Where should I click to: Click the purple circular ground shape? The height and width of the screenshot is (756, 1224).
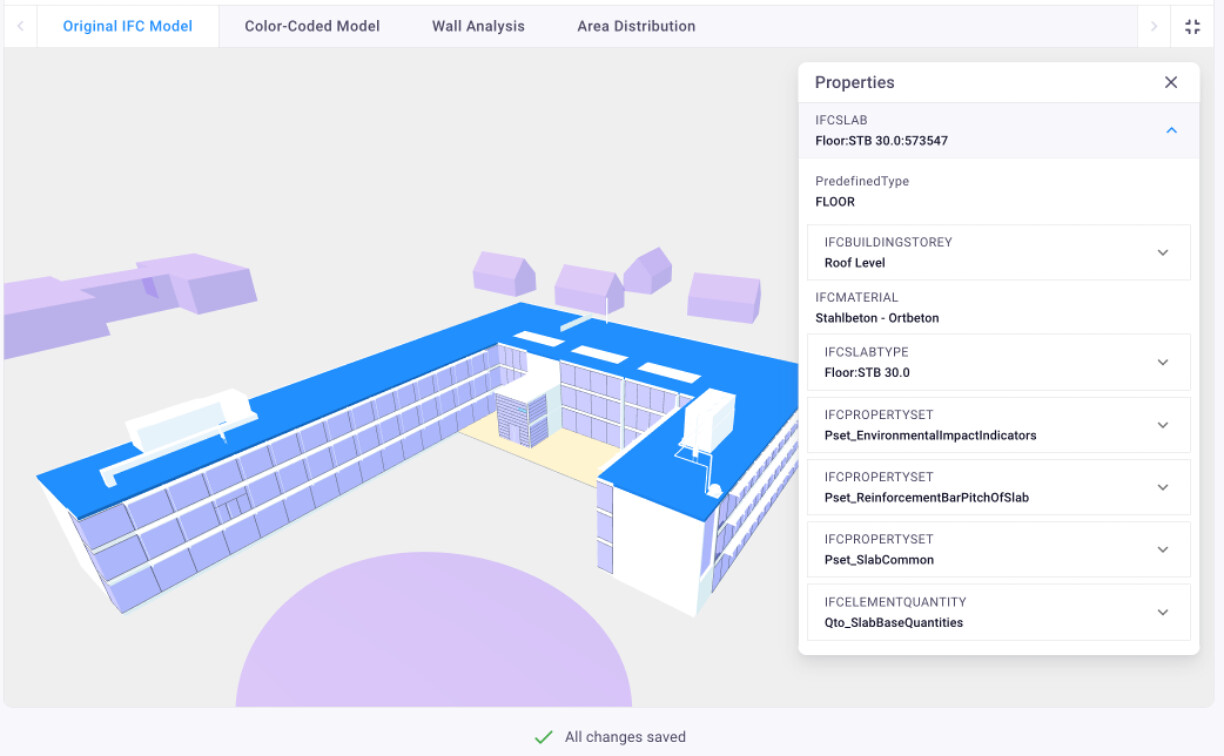pyautogui.click(x=434, y=640)
